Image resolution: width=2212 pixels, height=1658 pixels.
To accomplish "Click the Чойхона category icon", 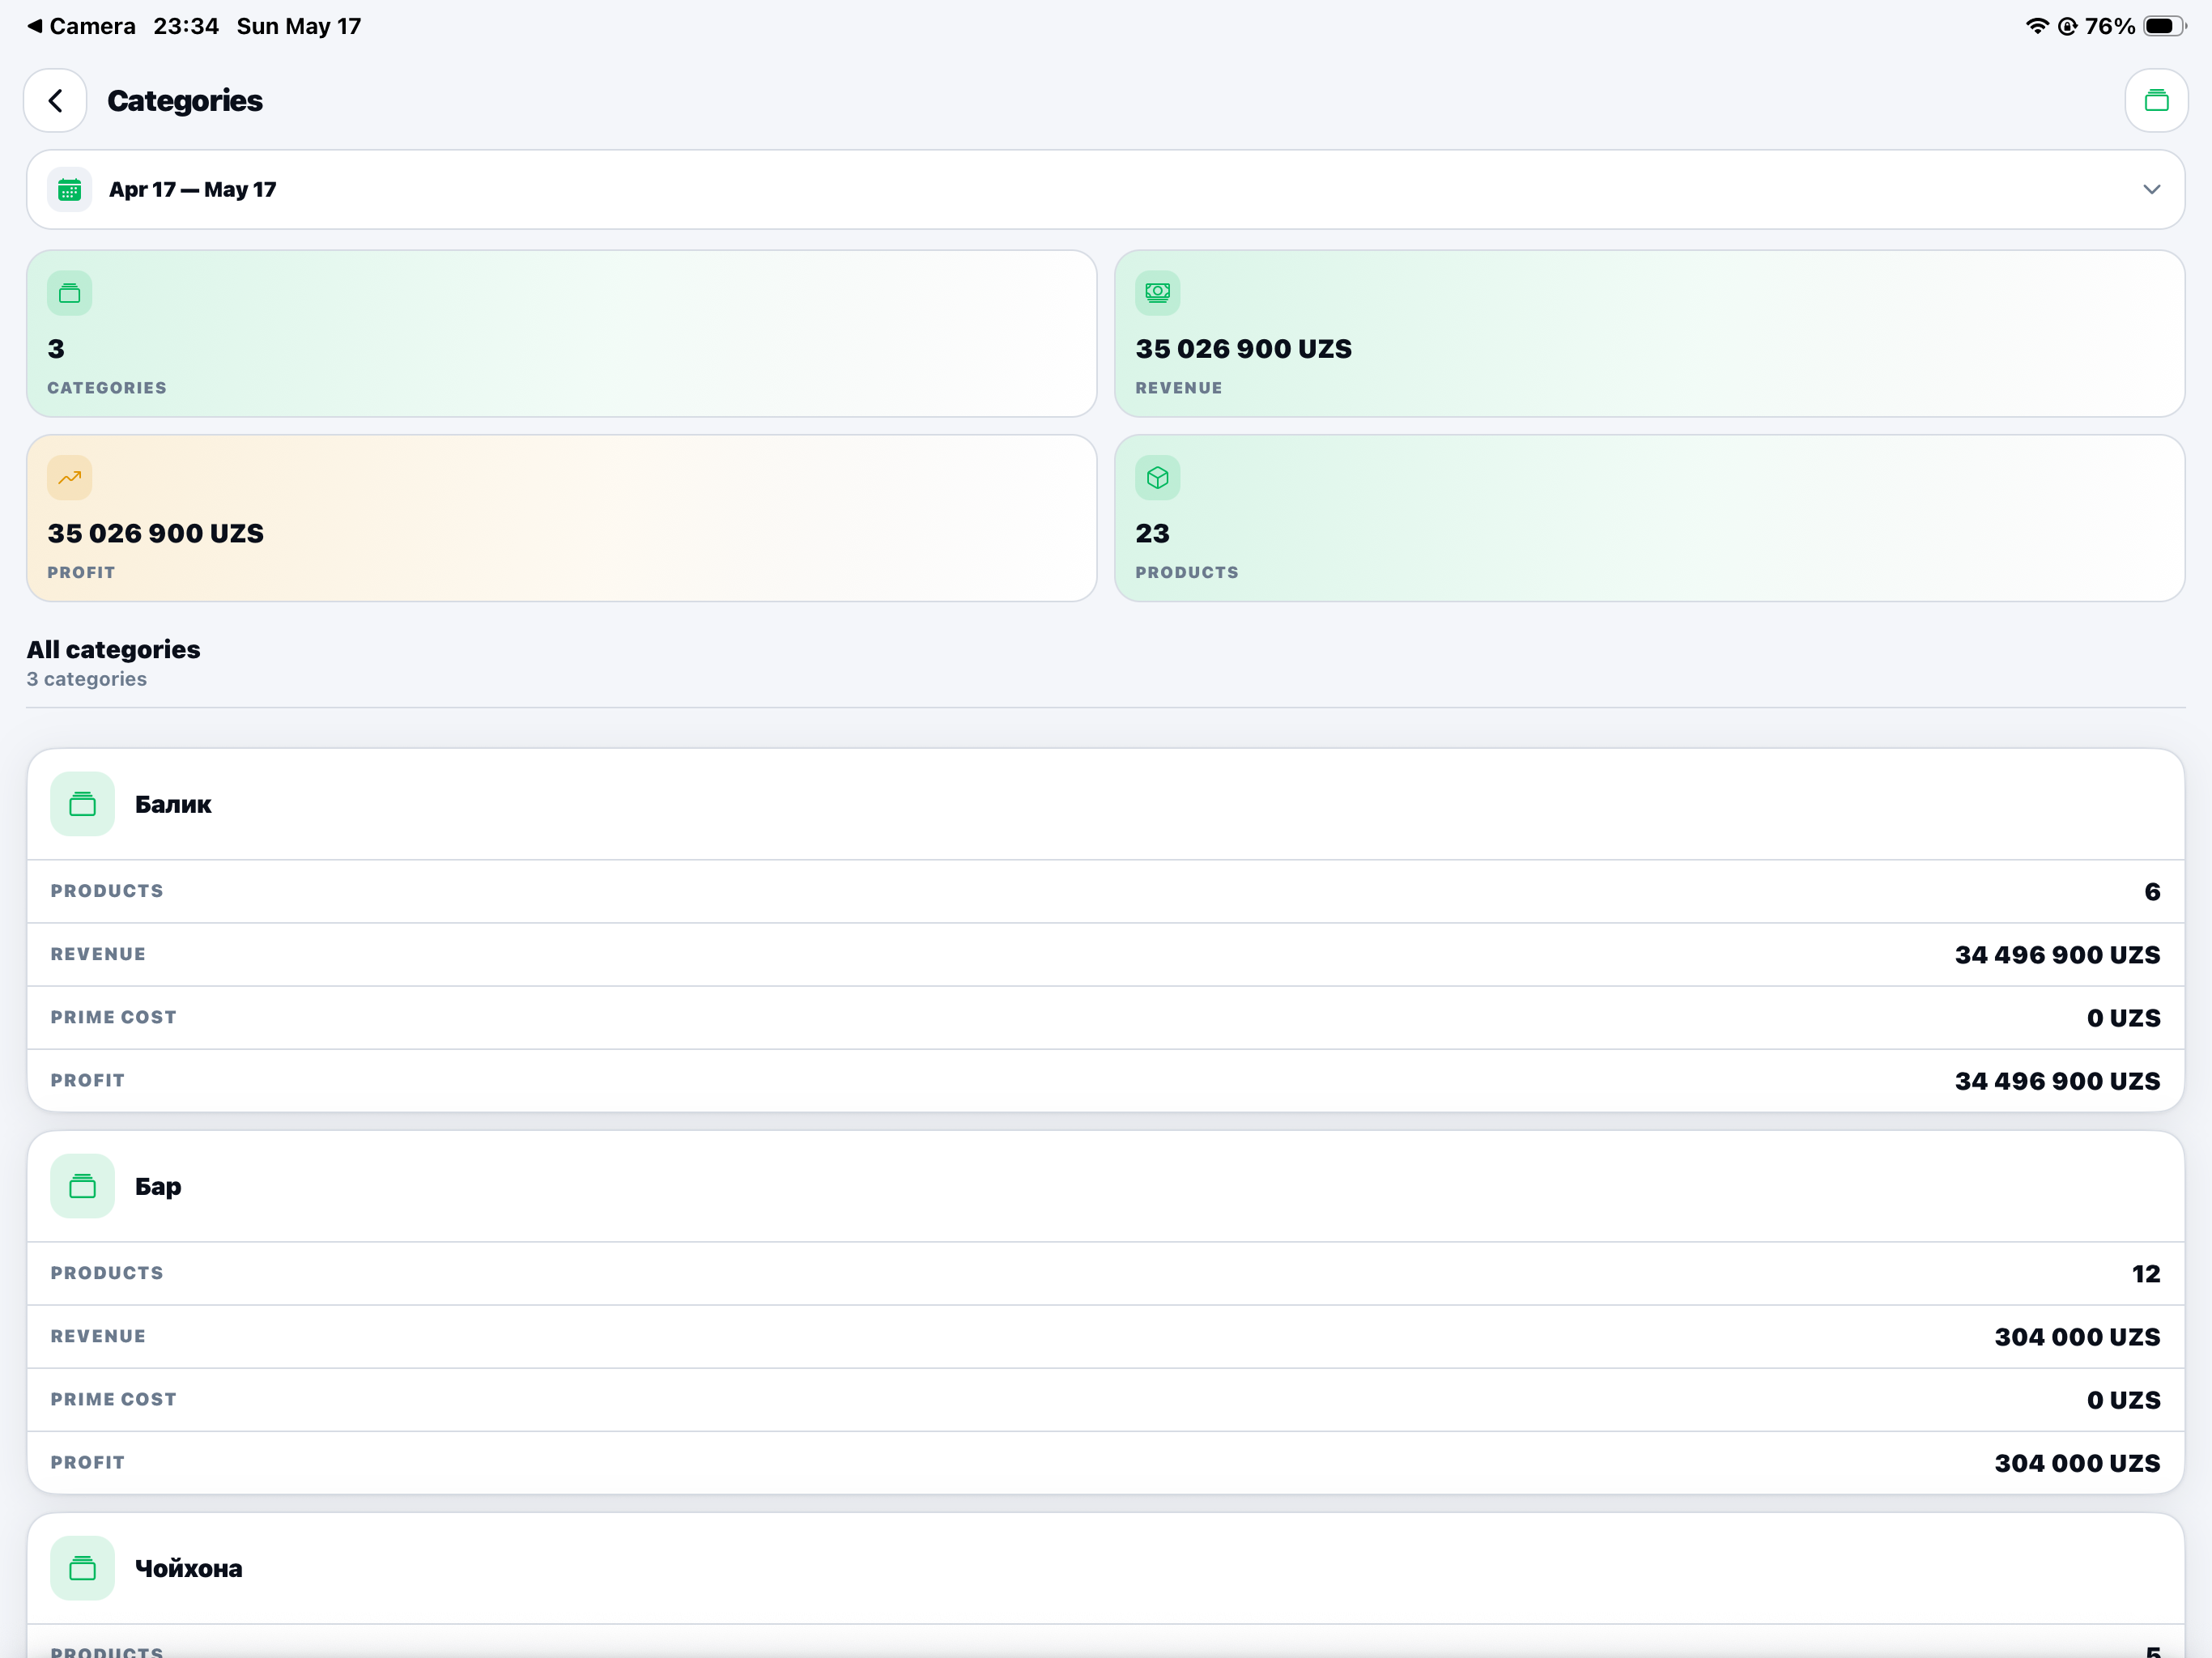I will 82,1568.
